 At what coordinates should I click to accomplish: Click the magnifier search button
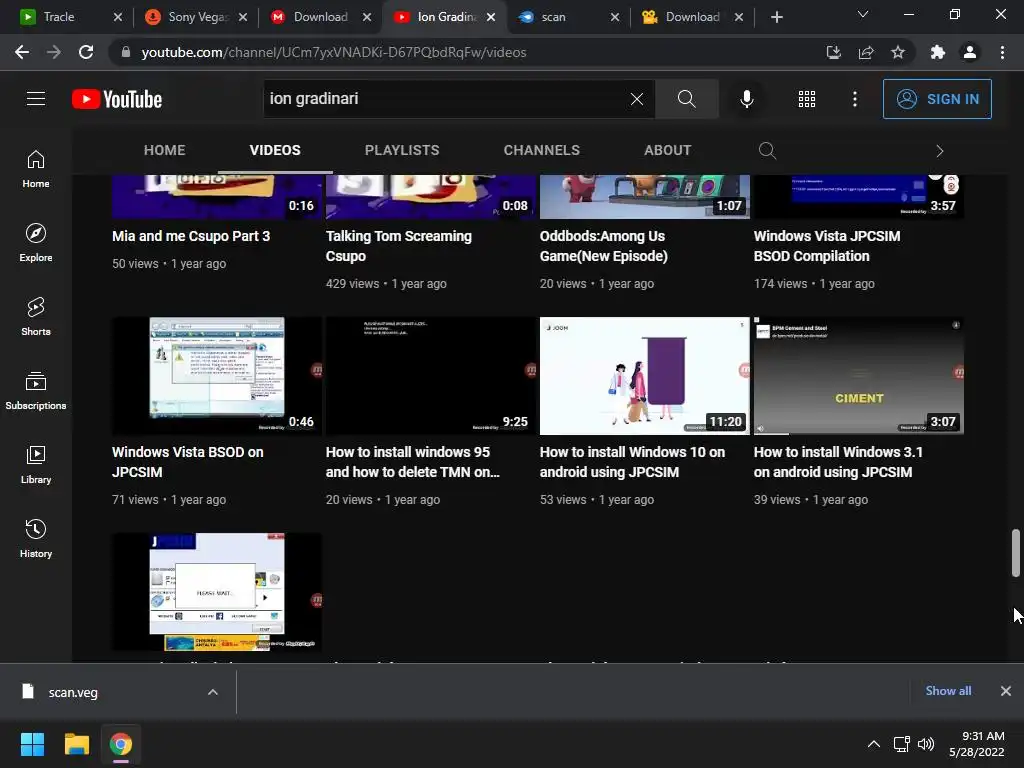[686, 99]
